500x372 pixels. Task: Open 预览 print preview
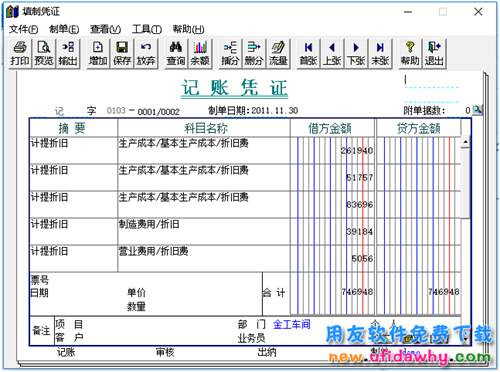click(x=44, y=54)
